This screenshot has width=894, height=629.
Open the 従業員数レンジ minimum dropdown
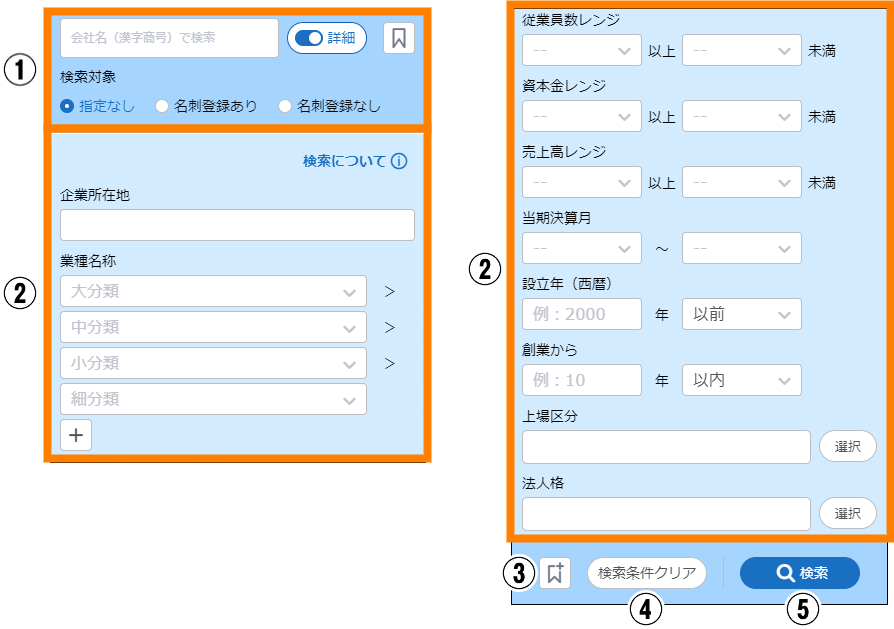pos(581,49)
